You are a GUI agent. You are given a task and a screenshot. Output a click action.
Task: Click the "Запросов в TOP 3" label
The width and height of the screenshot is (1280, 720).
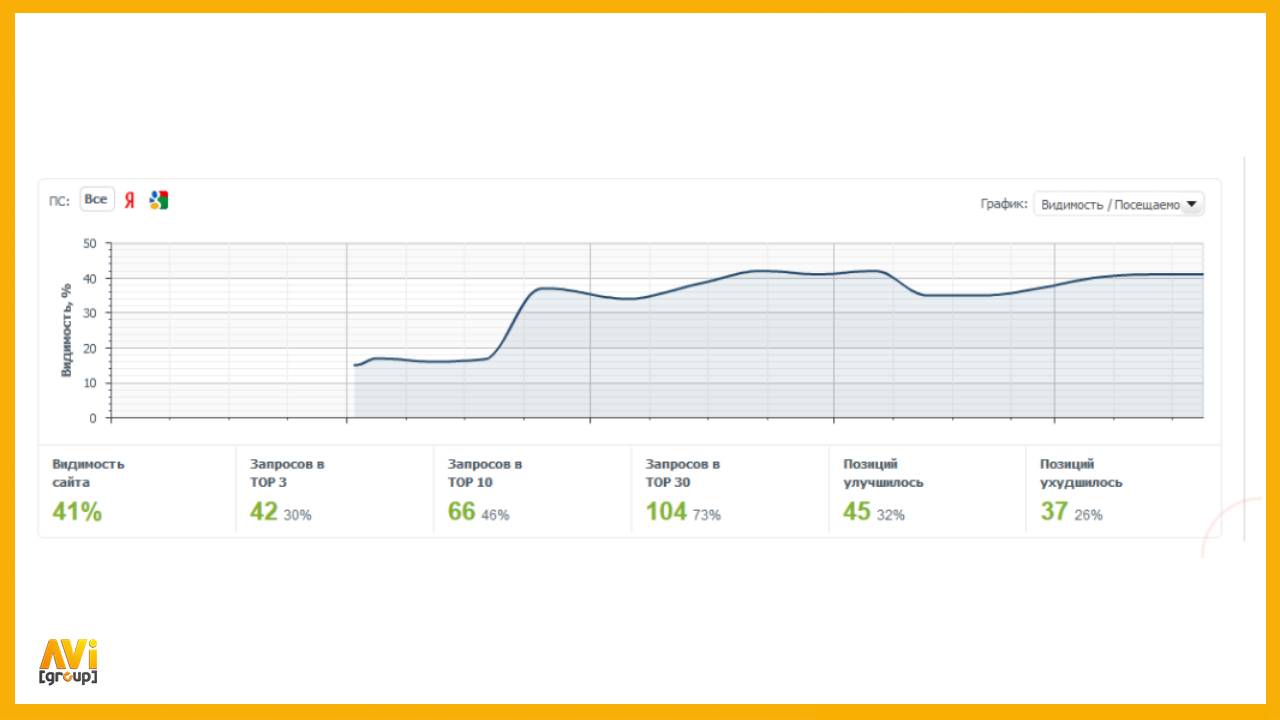click(x=287, y=473)
